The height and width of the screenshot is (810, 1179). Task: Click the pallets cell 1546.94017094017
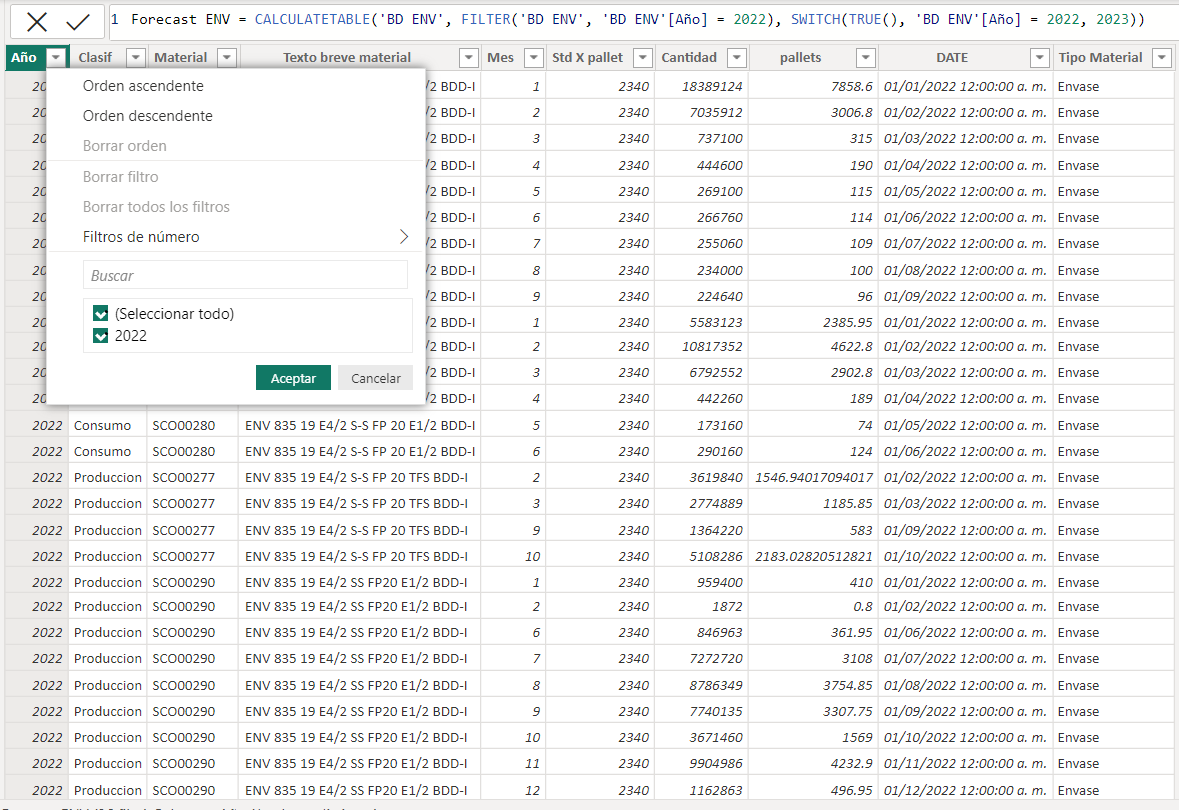pyautogui.click(x=814, y=478)
